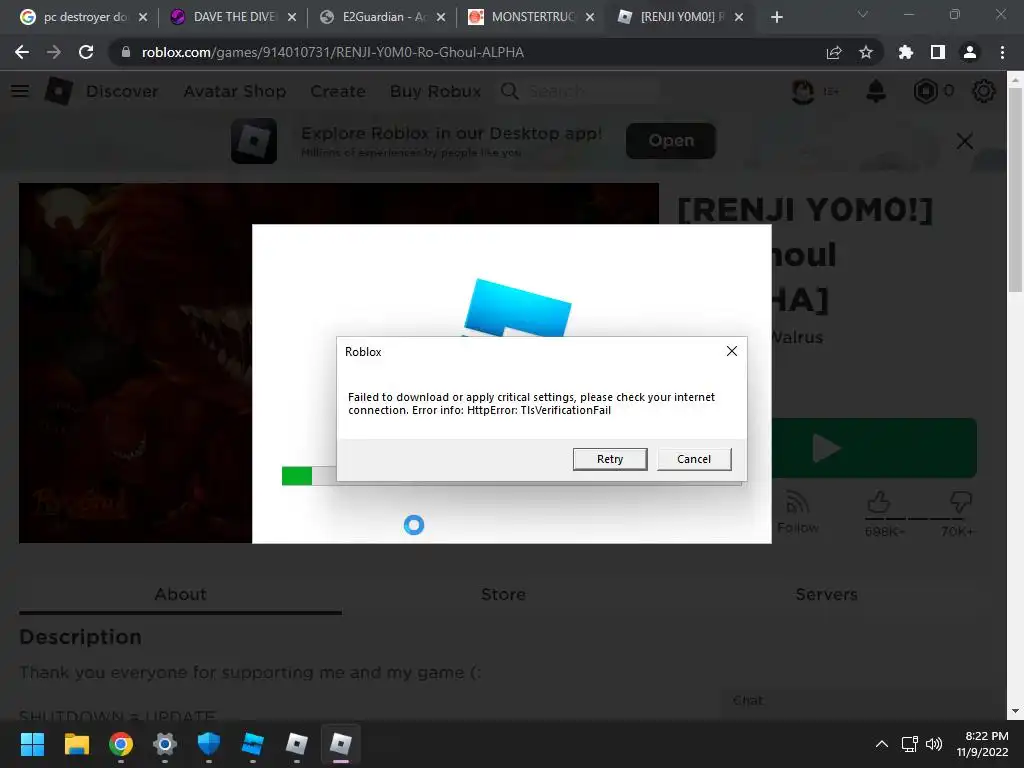
Task: Open Roblox settings gear icon
Action: [984, 91]
